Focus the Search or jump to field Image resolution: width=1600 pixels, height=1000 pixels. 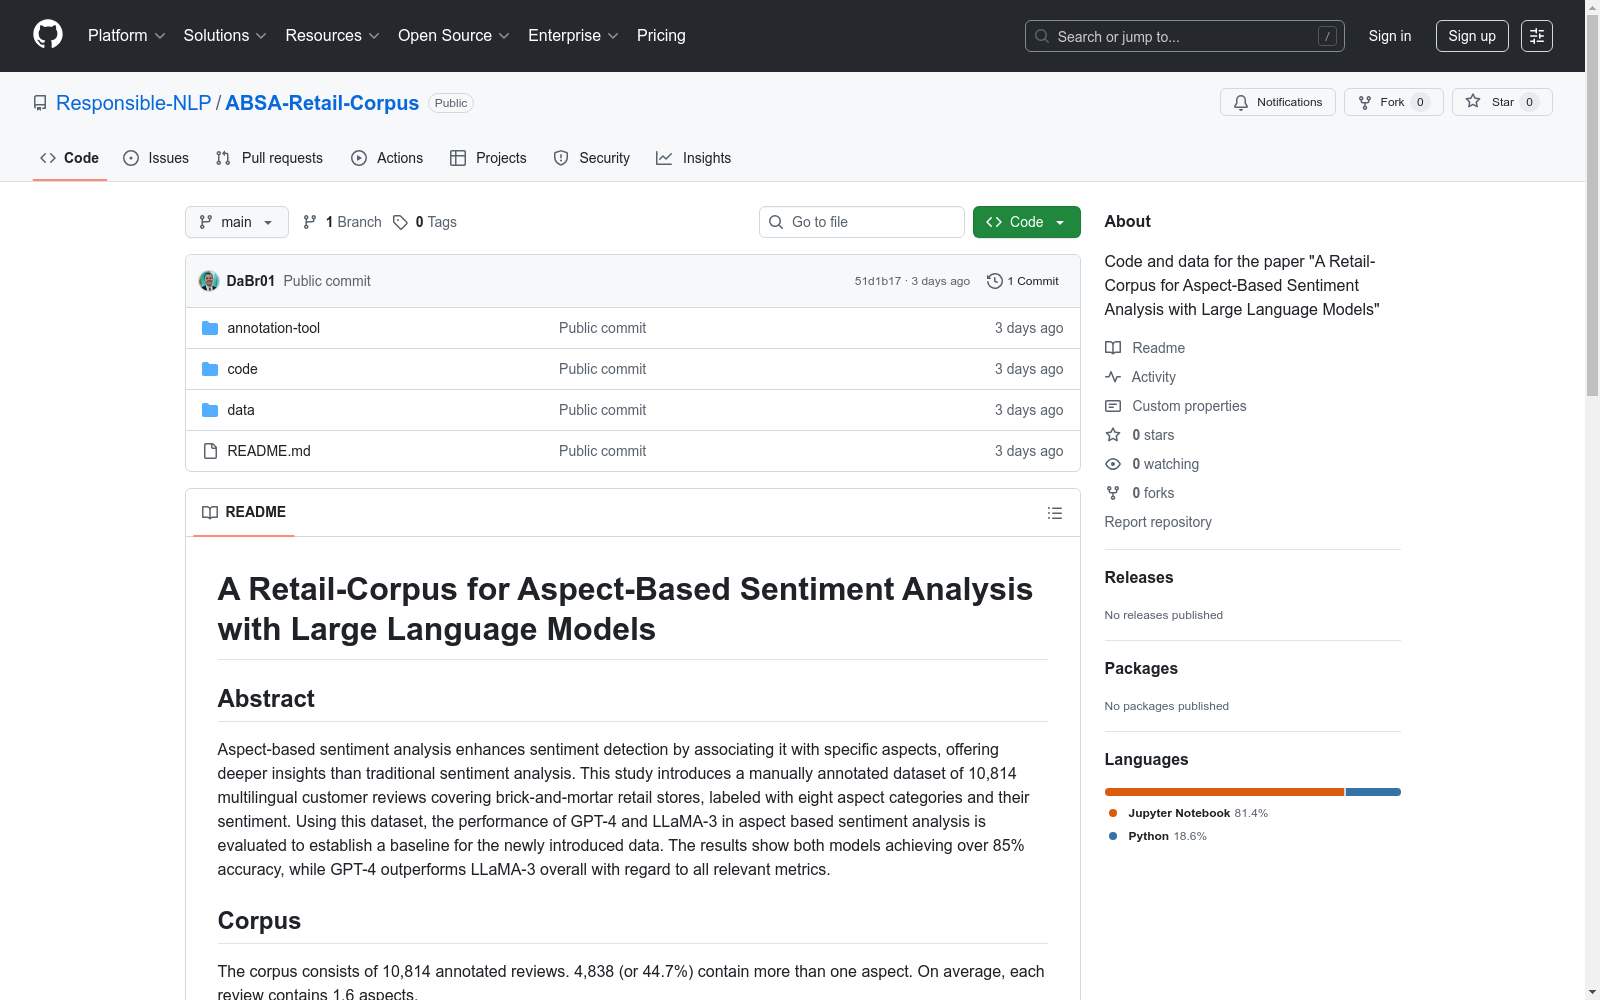tap(1185, 36)
